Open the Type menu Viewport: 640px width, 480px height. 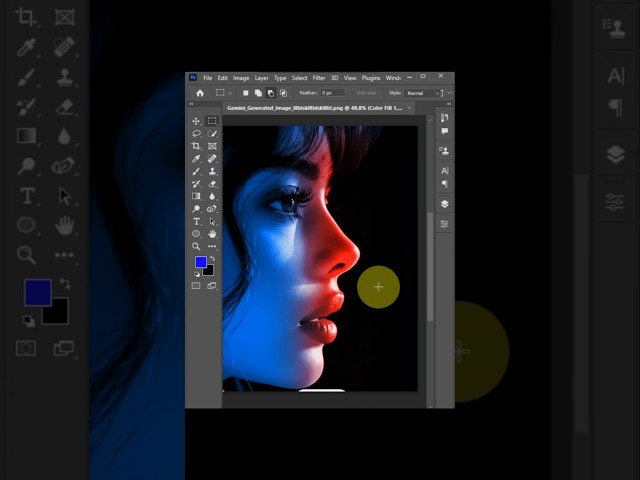280,78
